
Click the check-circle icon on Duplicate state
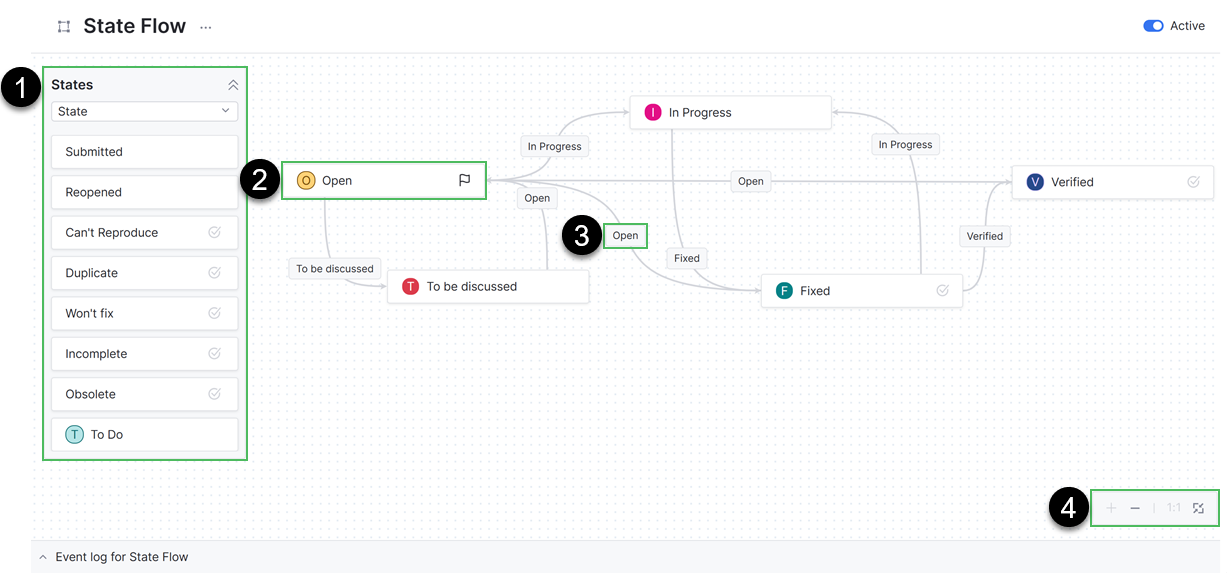(x=214, y=273)
